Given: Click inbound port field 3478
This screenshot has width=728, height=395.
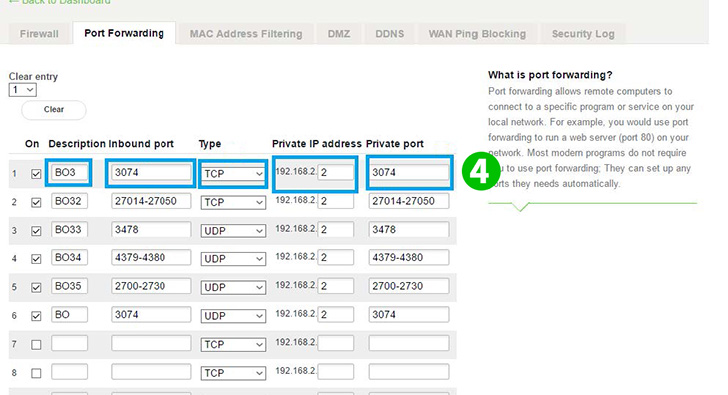Looking at the screenshot, I should (x=151, y=229).
